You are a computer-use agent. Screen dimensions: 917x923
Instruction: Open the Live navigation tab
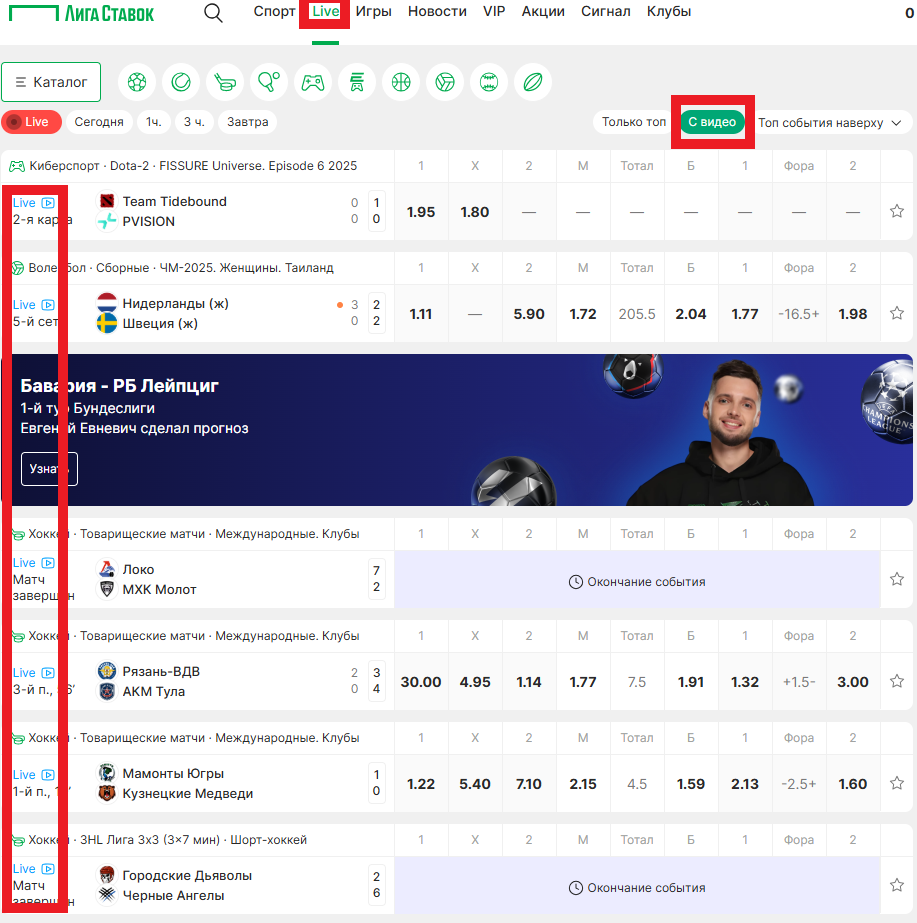[x=325, y=11]
